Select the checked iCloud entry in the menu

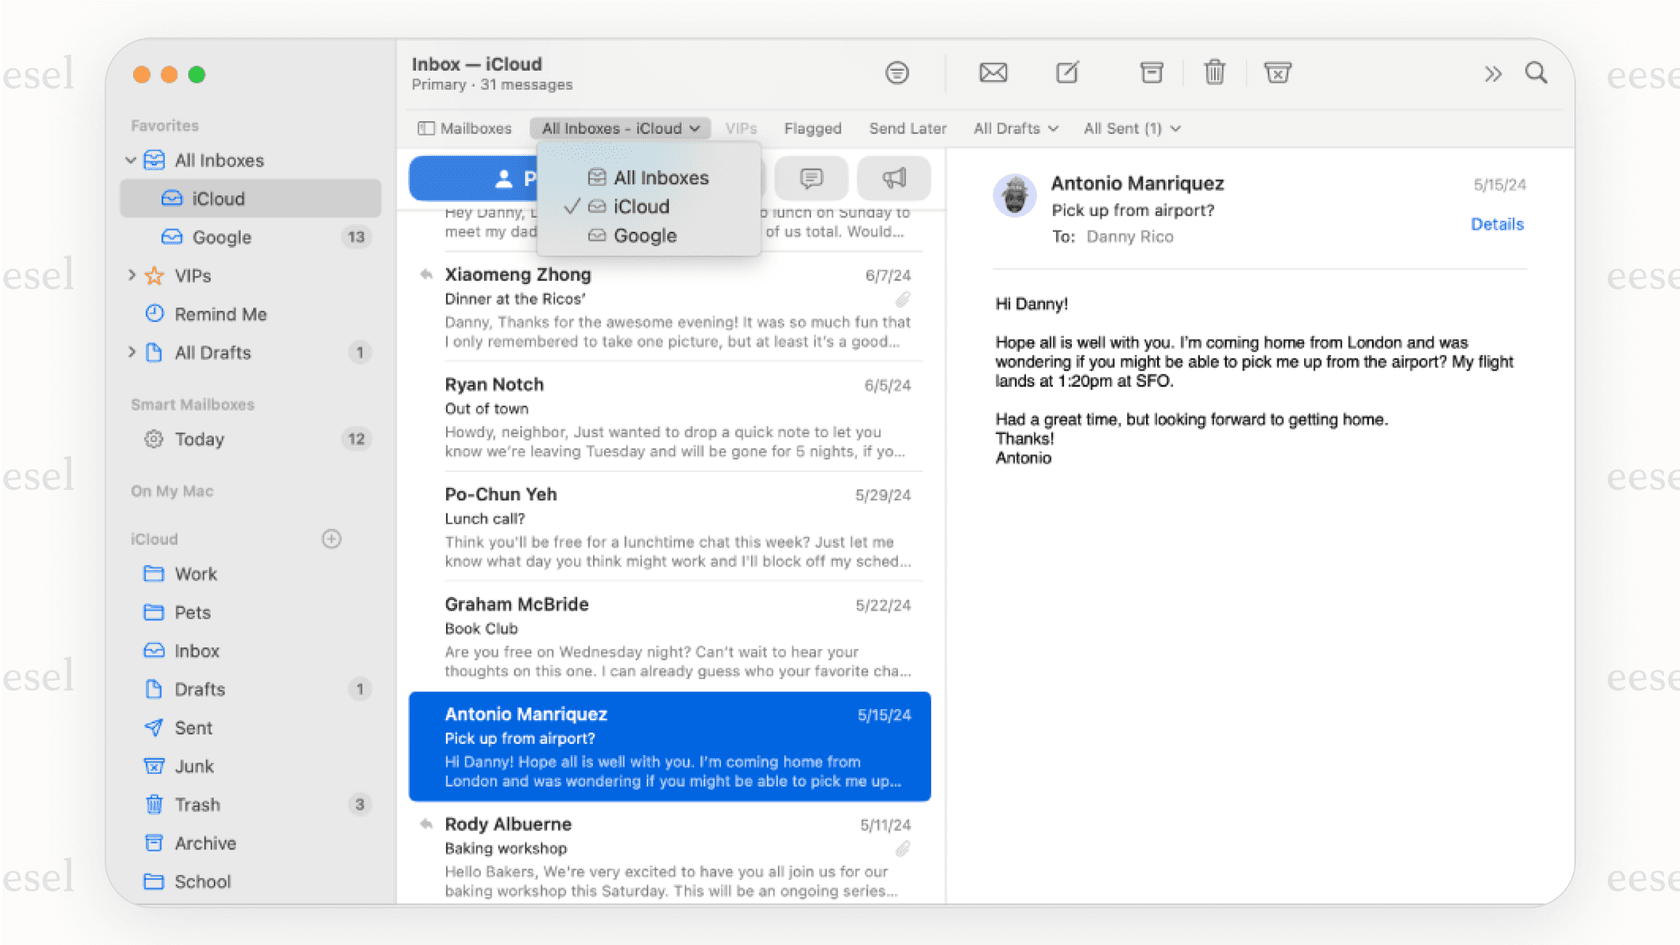(641, 207)
